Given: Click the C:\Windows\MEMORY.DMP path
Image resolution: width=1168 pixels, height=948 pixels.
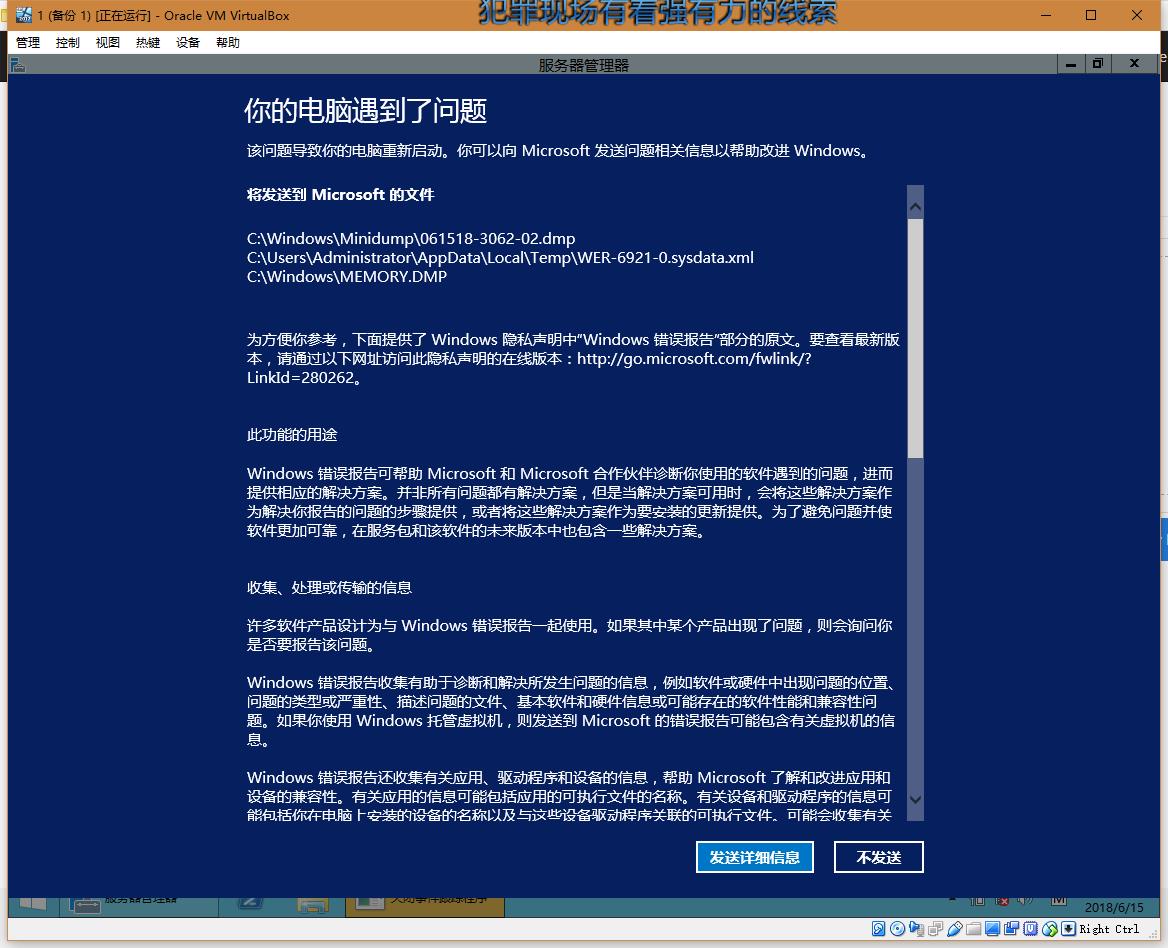Looking at the screenshot, I should [347, 277].
